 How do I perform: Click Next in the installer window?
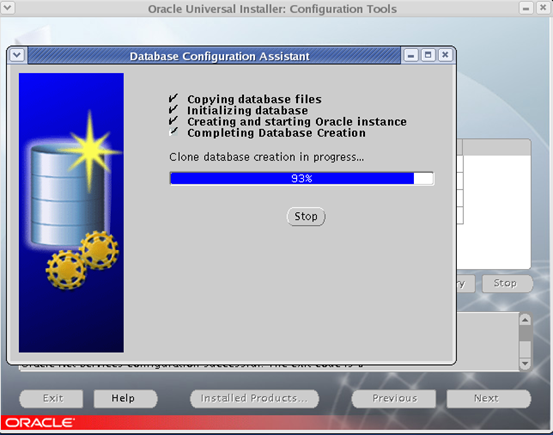(x=488, y=398)
